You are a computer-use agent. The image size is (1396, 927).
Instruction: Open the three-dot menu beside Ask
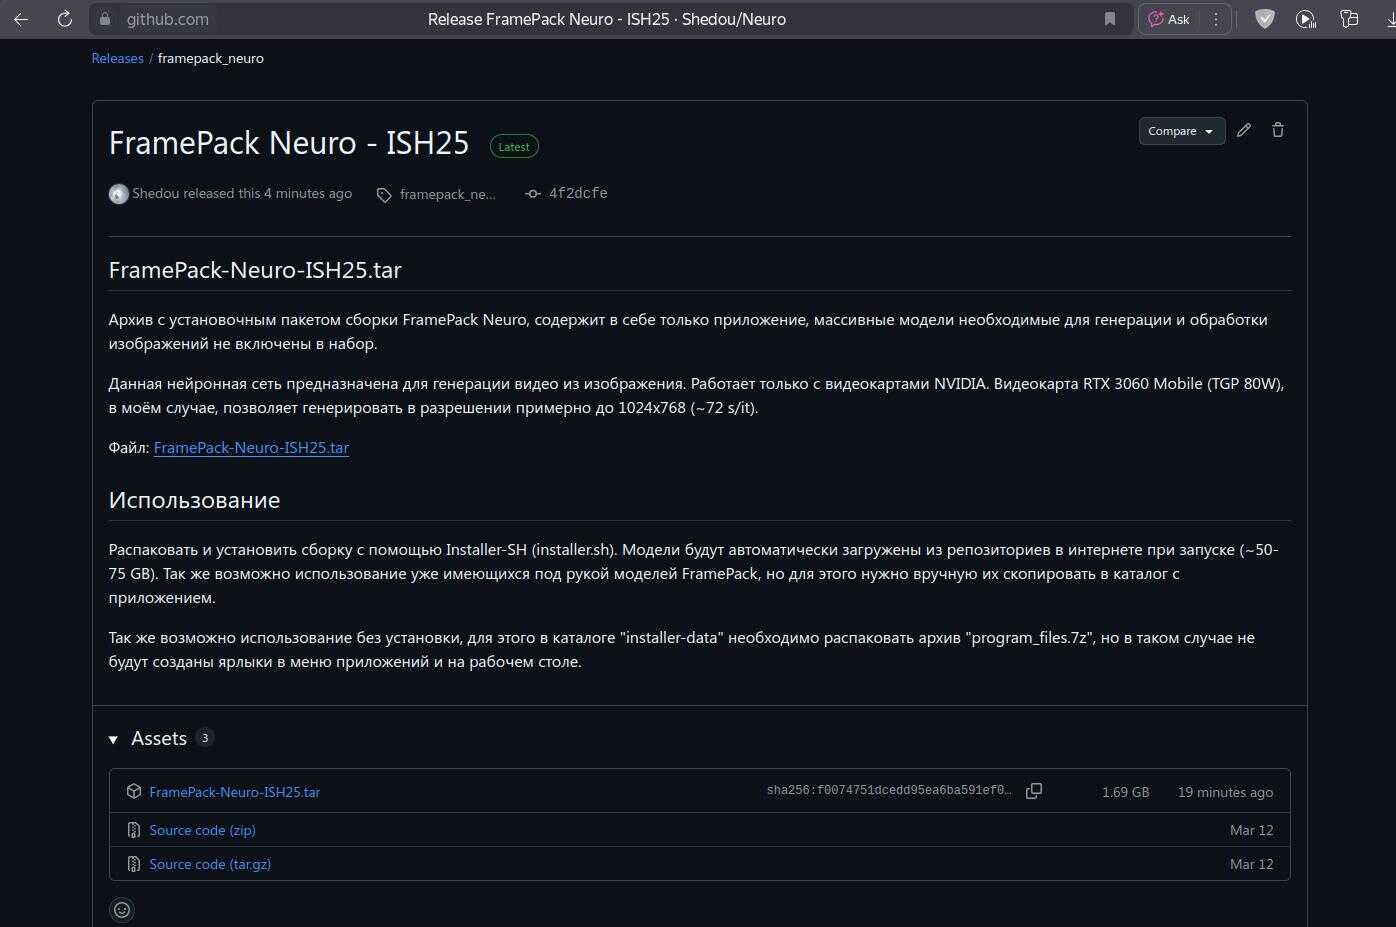click(x=1216, y=19)
